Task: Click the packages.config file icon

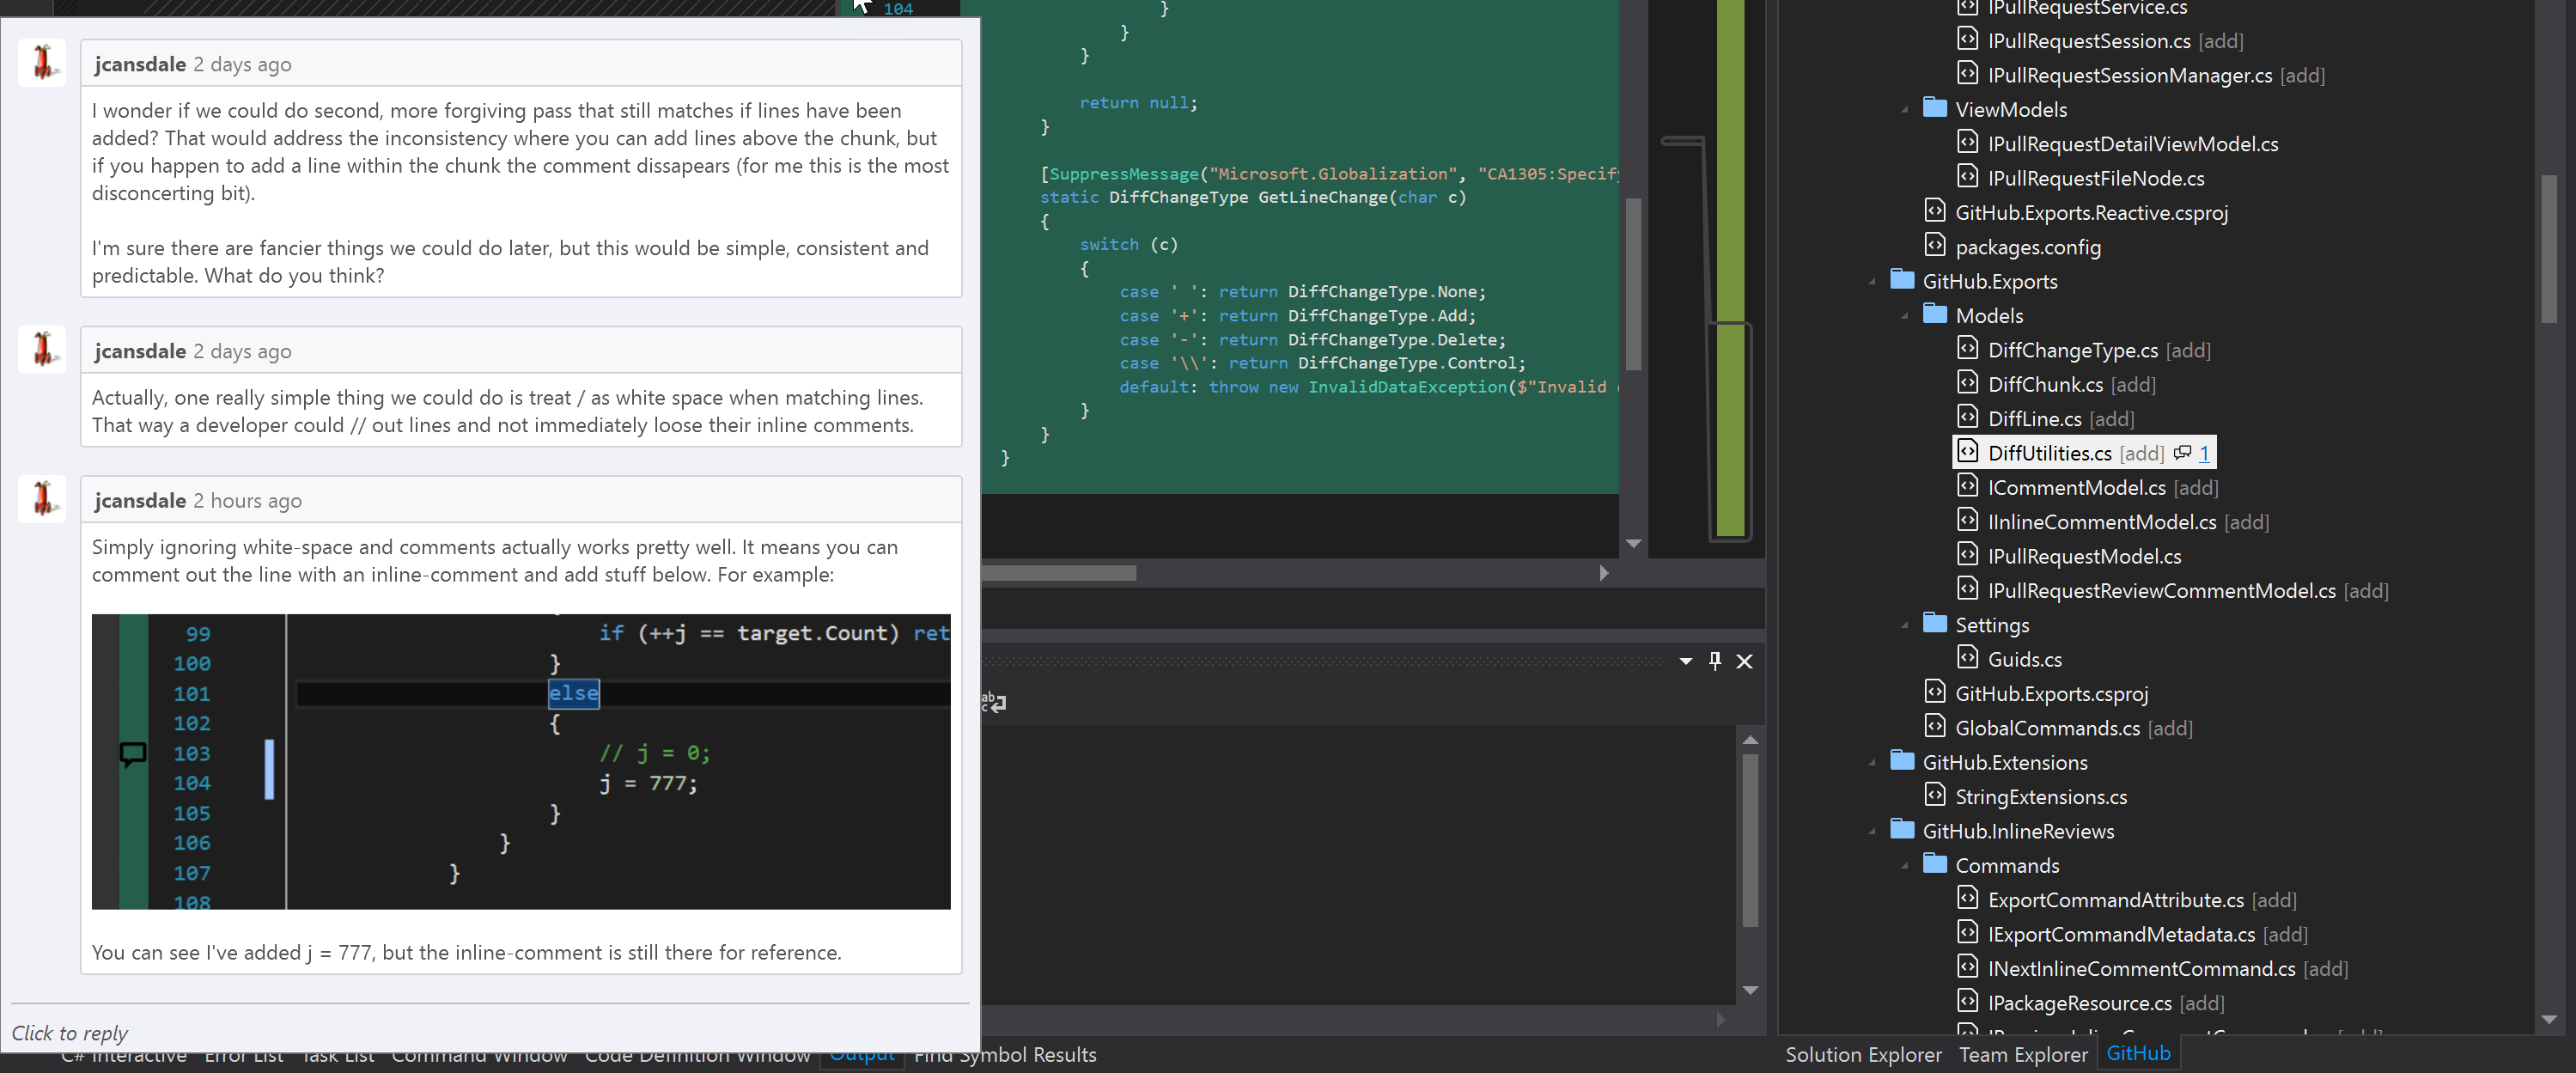Action: point(1934,246)
